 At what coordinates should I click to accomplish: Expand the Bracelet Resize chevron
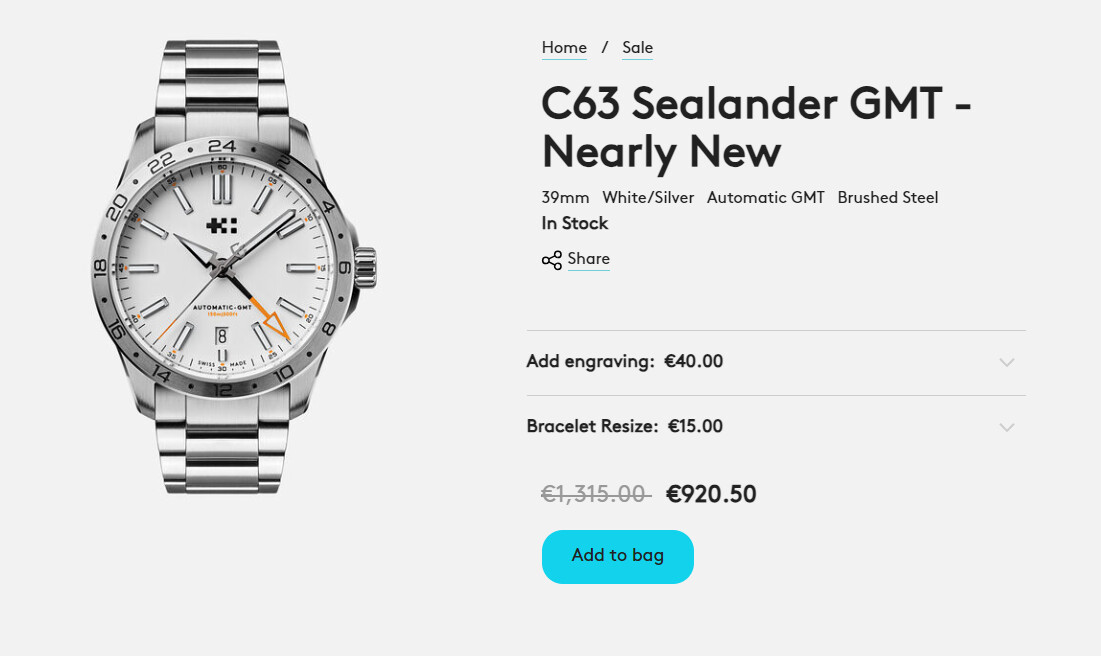pos(1007,427)
